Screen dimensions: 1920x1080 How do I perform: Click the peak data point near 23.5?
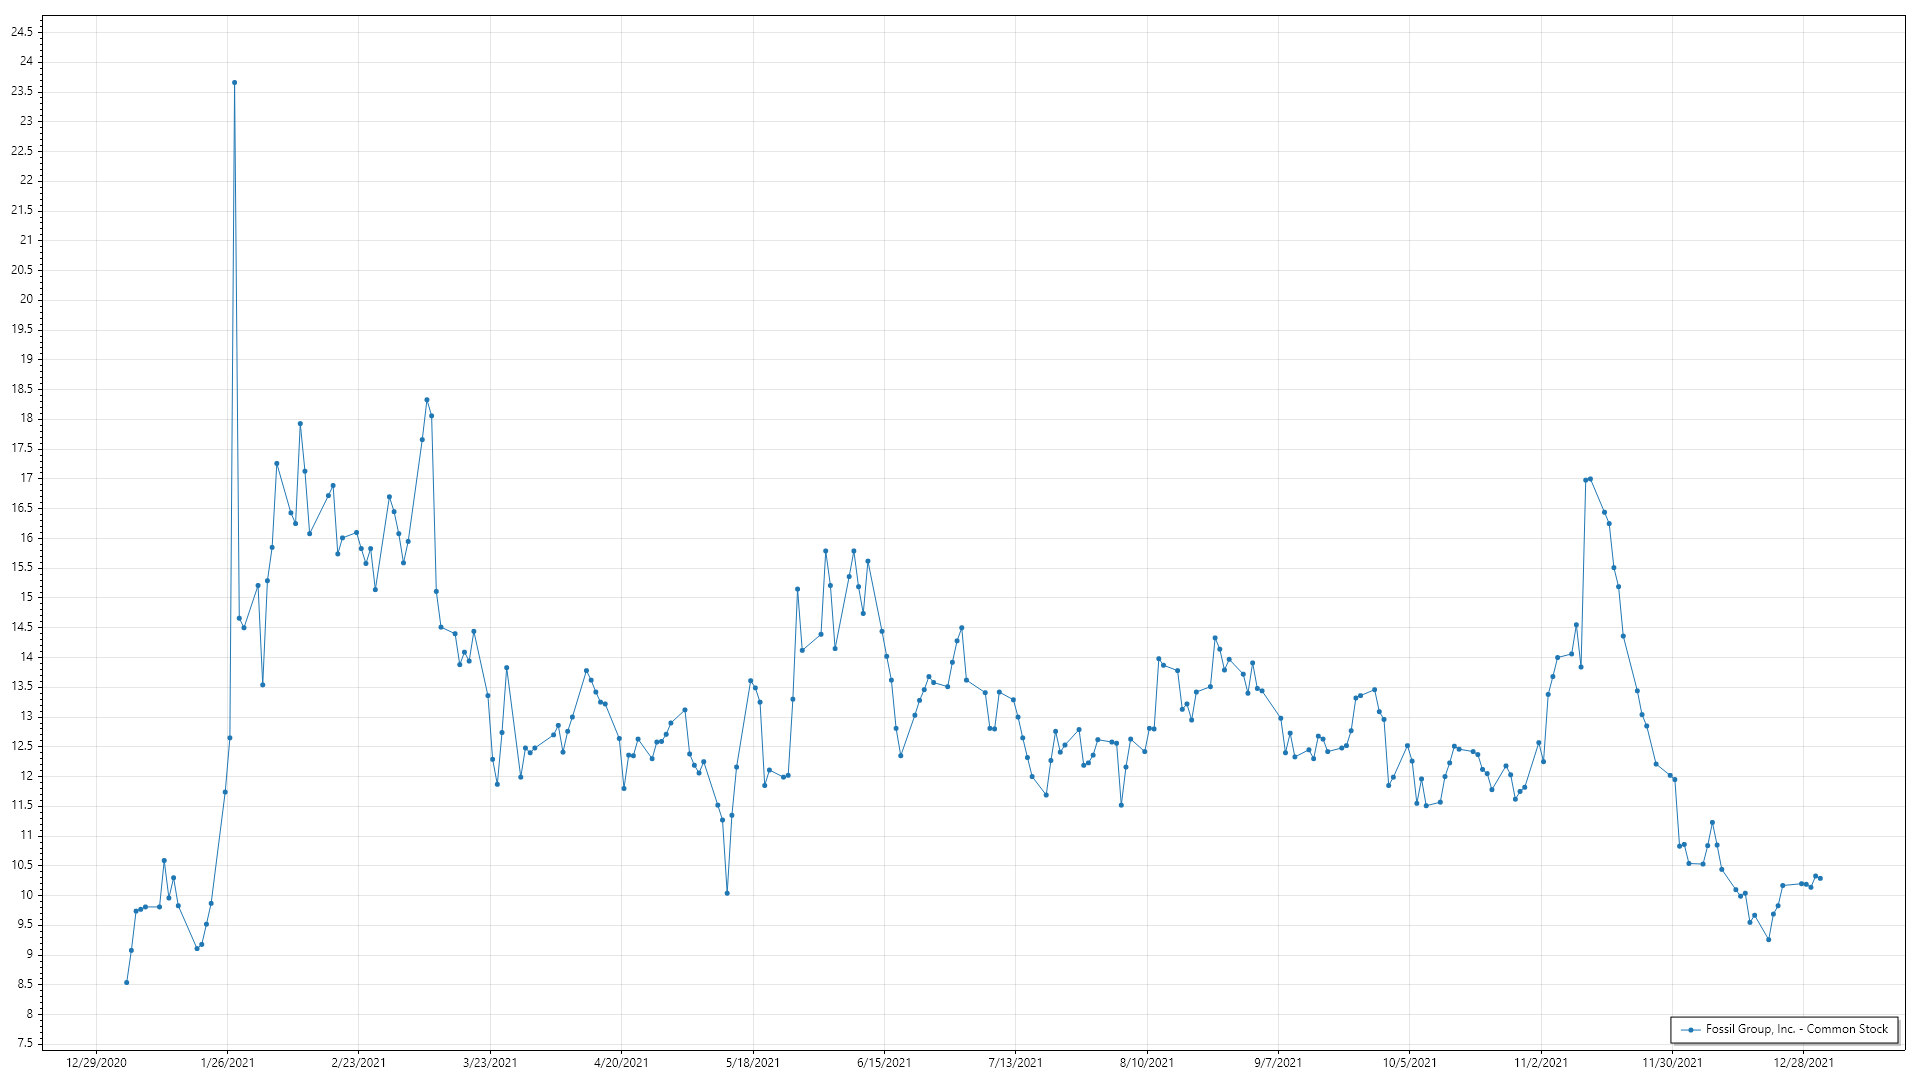[x=234, y=83]
